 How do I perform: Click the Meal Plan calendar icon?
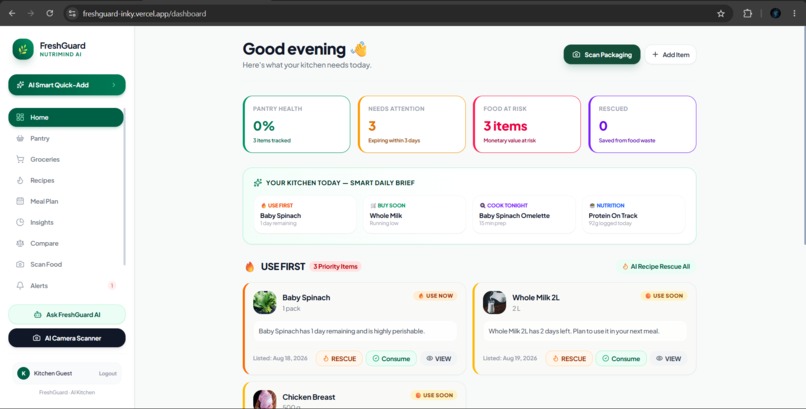20,201
